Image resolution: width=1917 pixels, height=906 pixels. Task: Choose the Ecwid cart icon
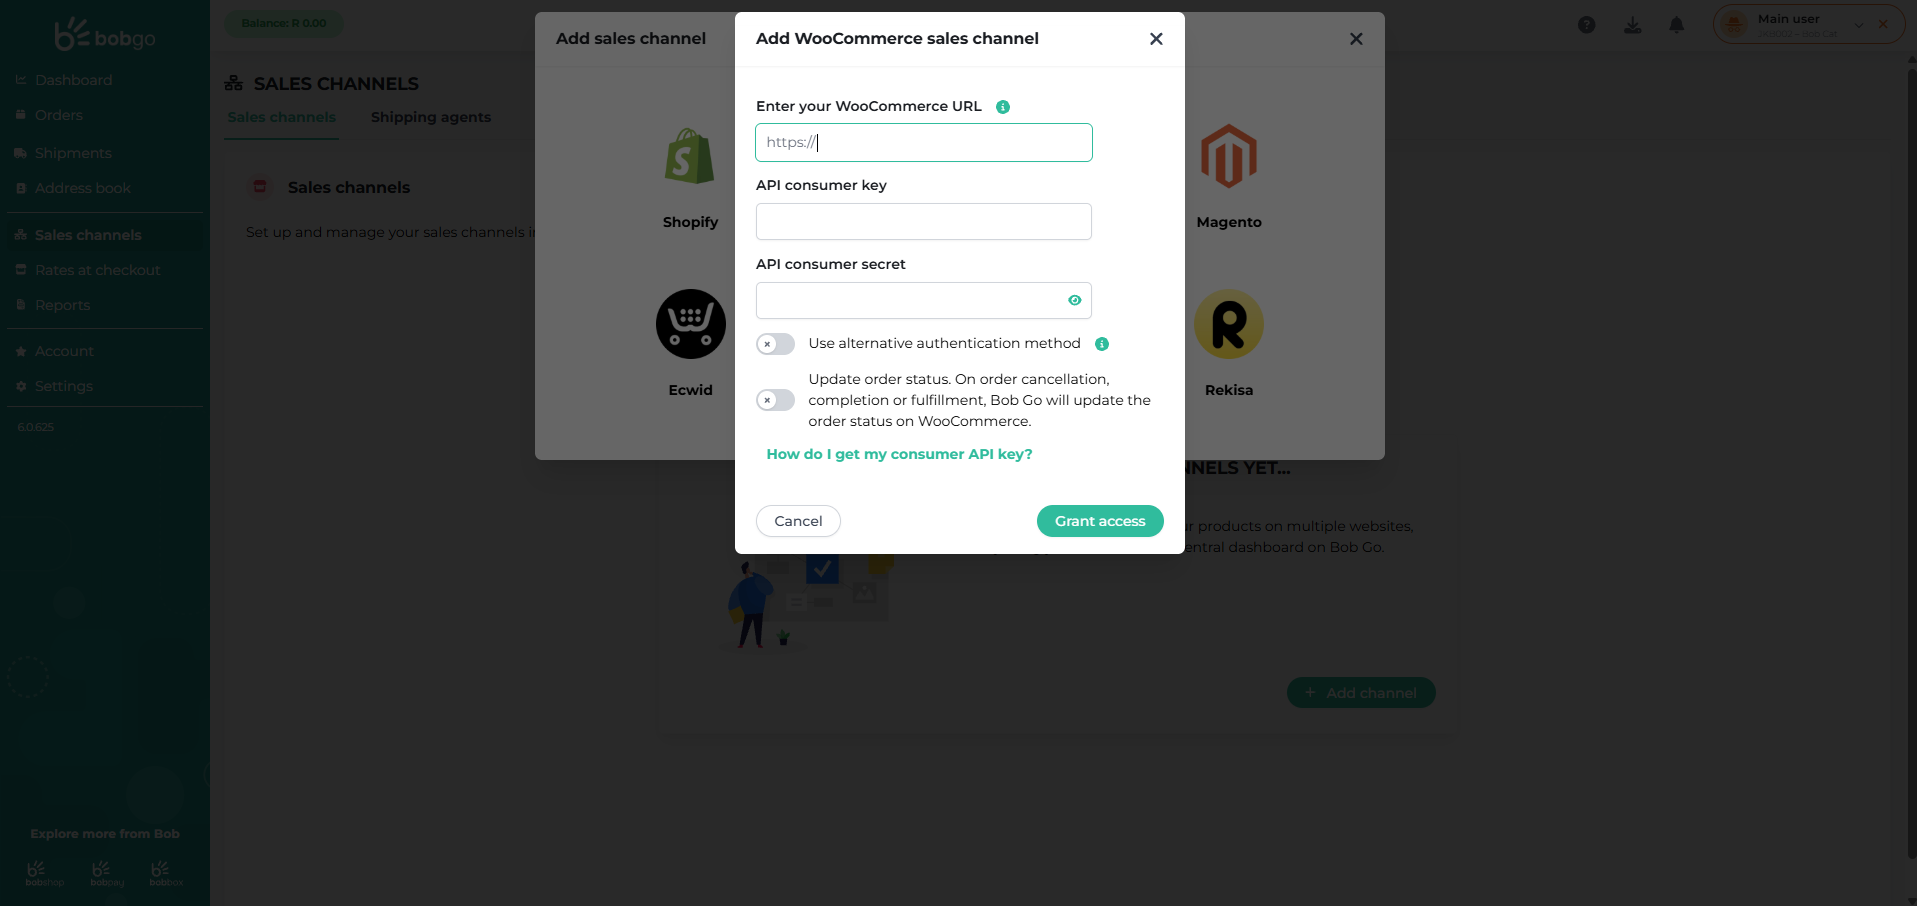point(690,324)
